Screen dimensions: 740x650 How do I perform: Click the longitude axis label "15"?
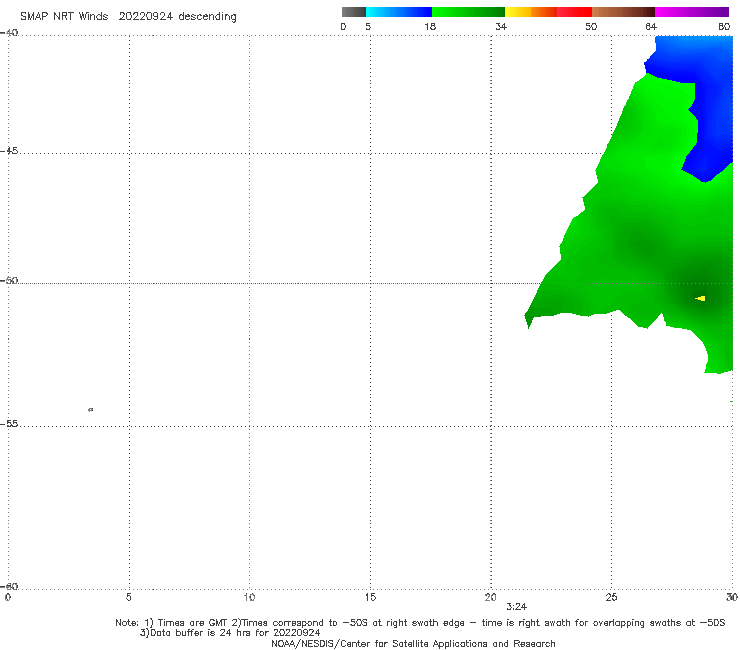(370, 597)
